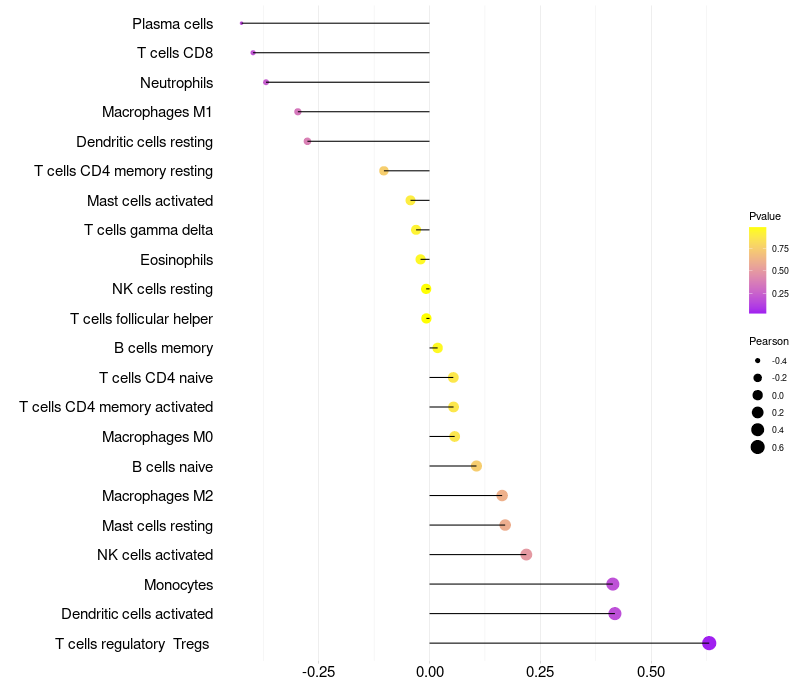
Task: Select the 0.6 Pearson legend circle
Action: click(x=758, y=447)
